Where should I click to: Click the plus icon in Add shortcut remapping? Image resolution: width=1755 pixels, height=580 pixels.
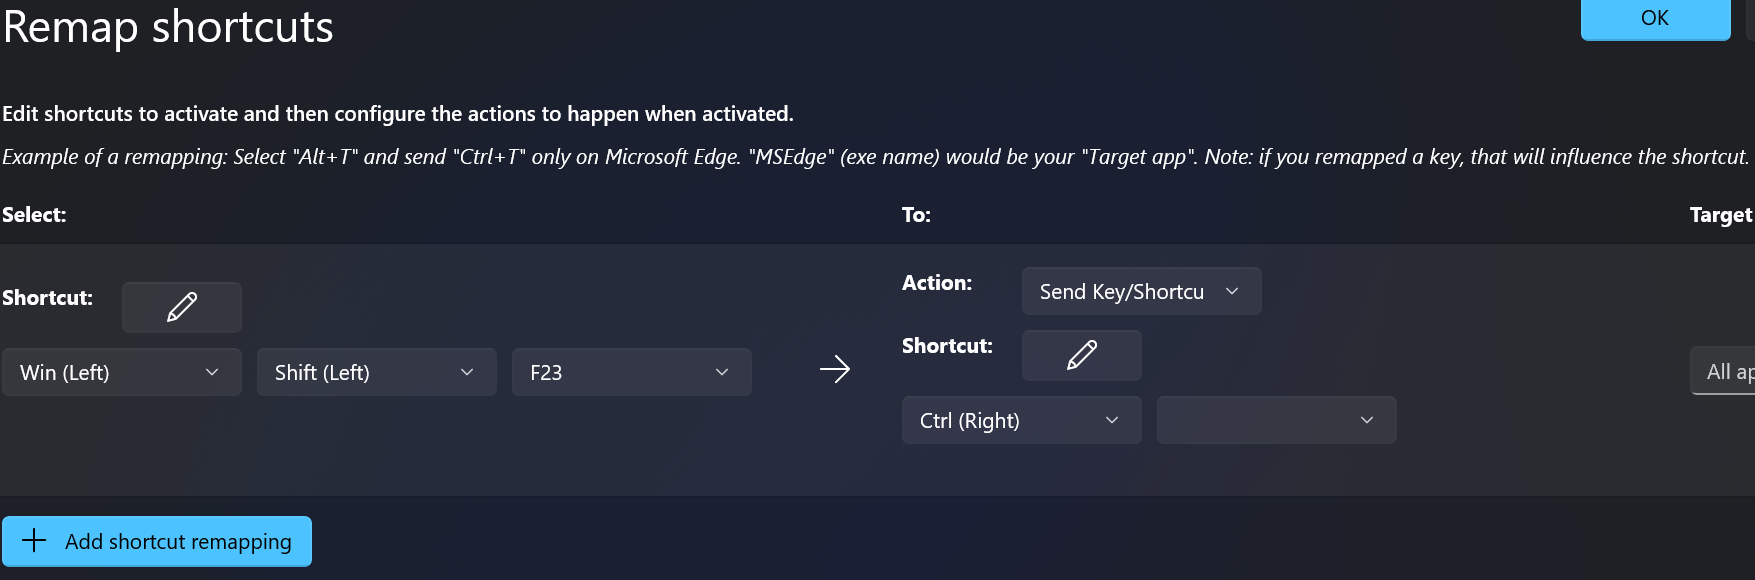[x=34, y=541]
